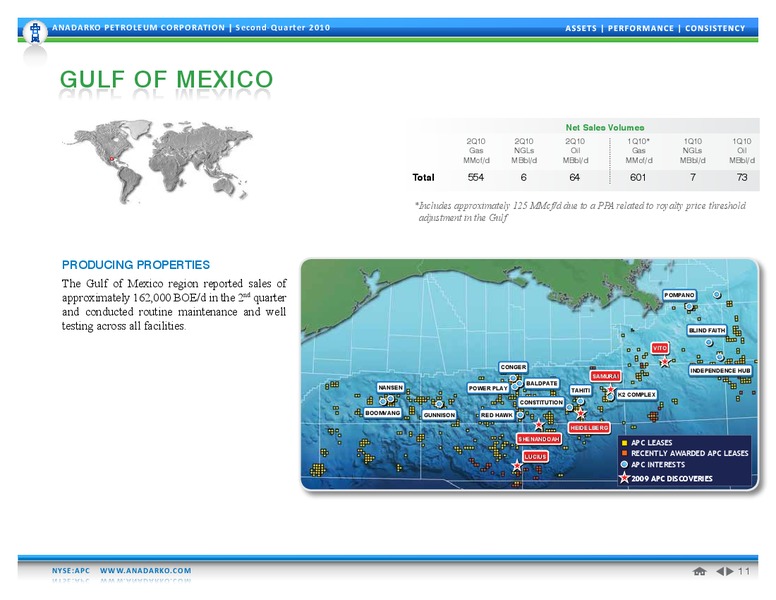
Task: Click the NANSEN map label
Action: (x=390, y=388)
